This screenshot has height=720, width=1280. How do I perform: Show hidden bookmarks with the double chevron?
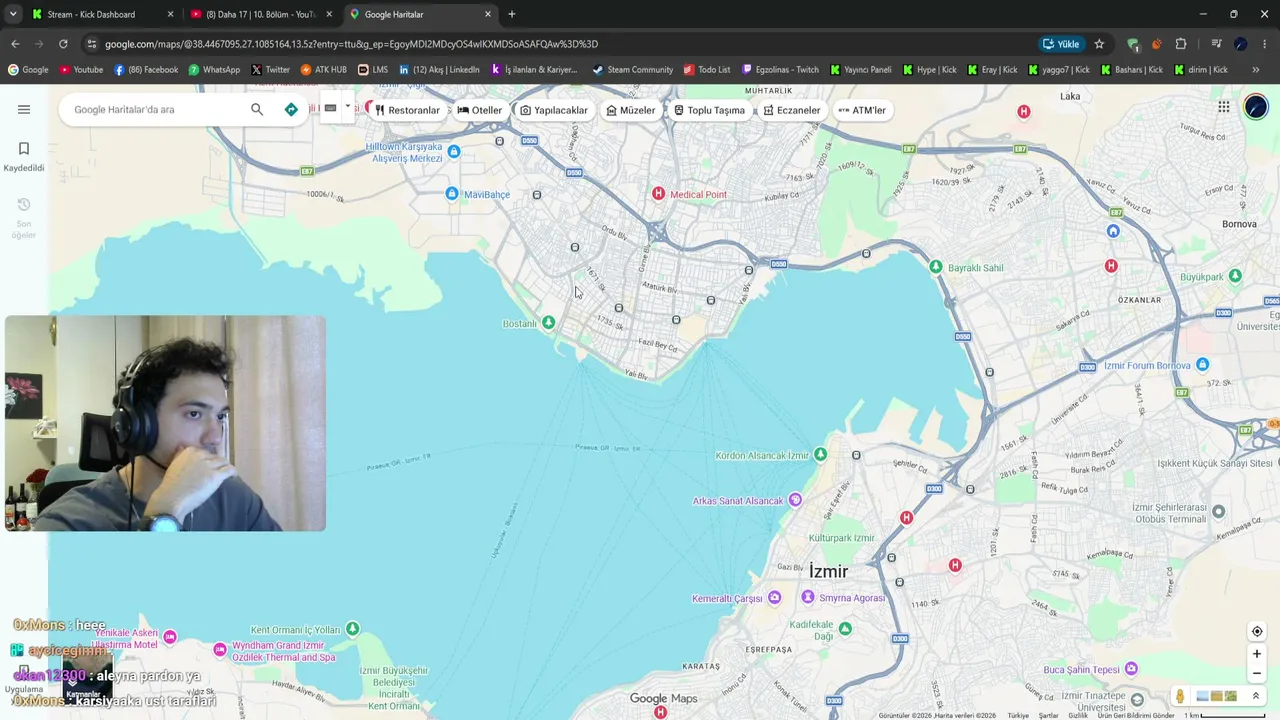pos(1256,70)
